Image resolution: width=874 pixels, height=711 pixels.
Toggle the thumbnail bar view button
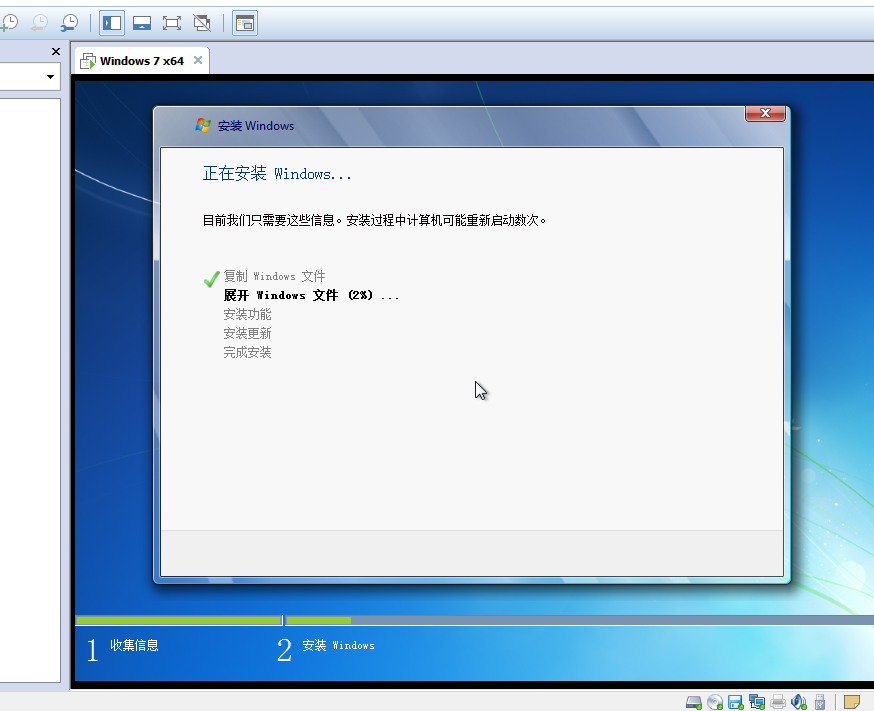point(142,23)
